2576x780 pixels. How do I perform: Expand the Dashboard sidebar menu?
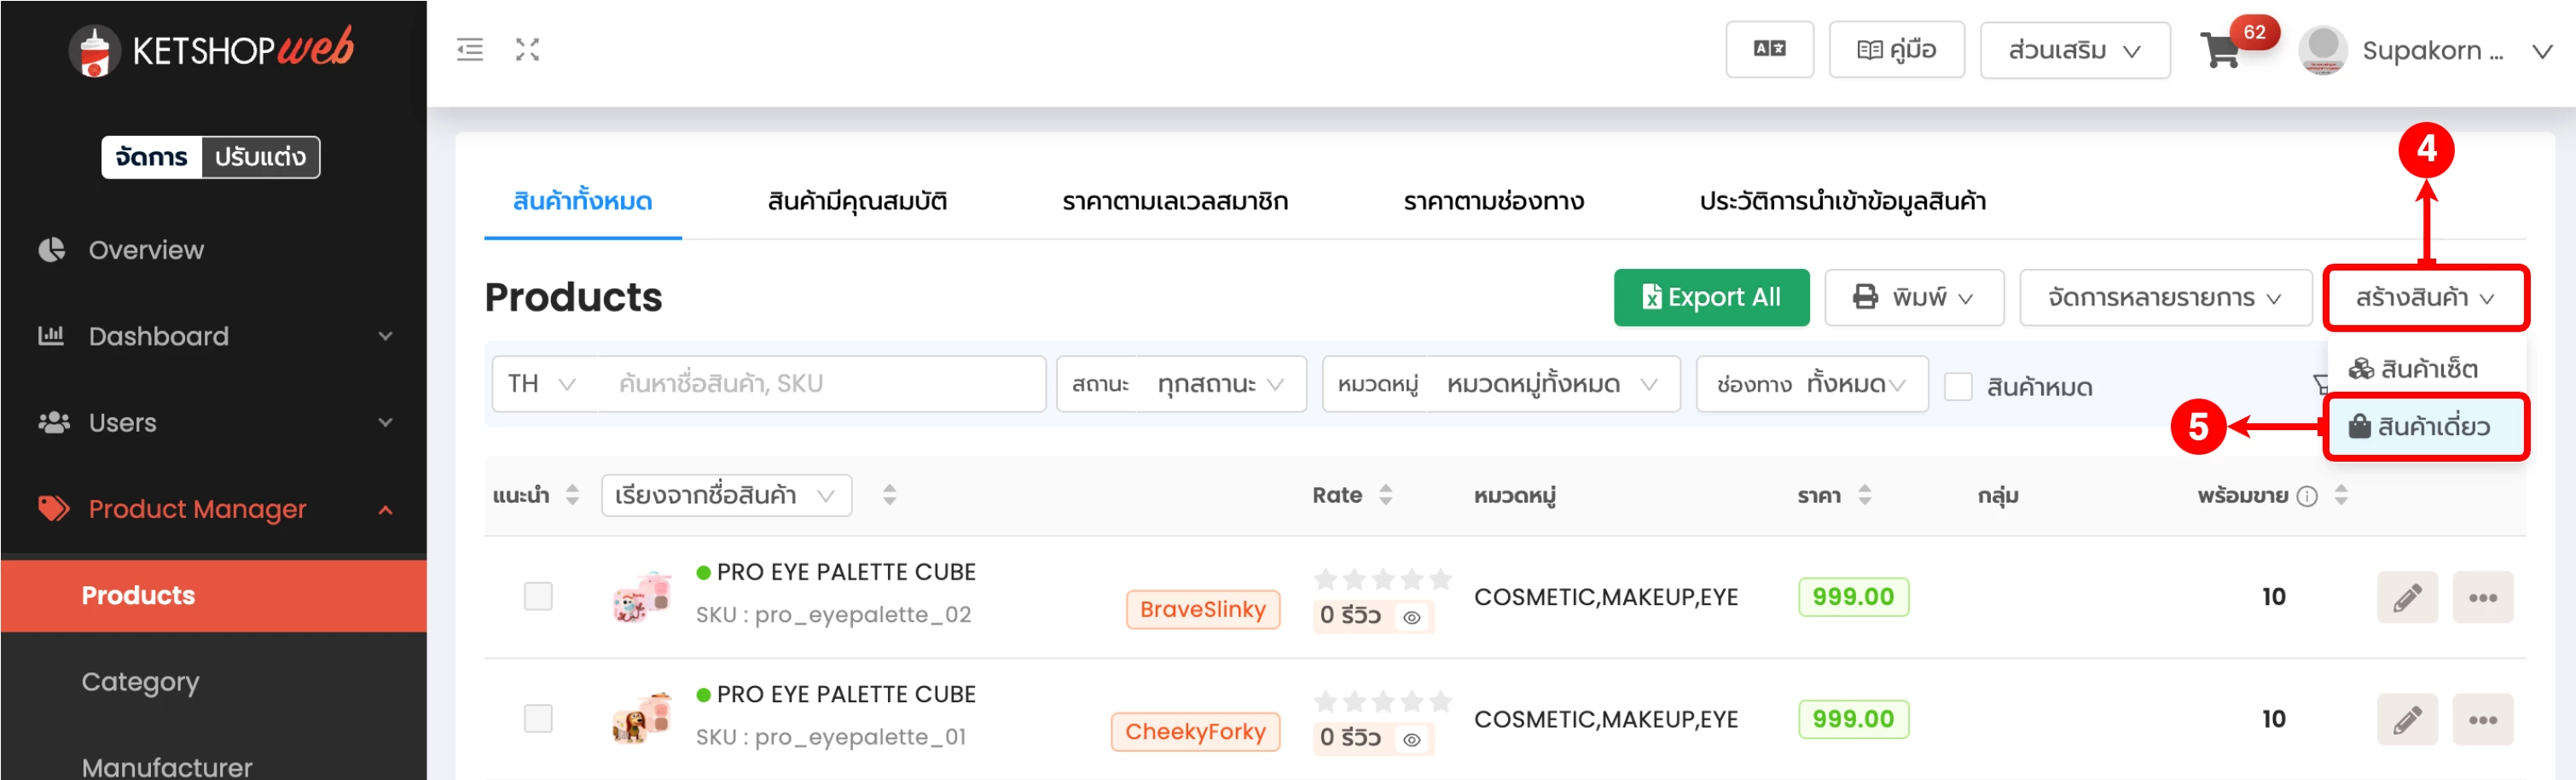click(214, 336)
